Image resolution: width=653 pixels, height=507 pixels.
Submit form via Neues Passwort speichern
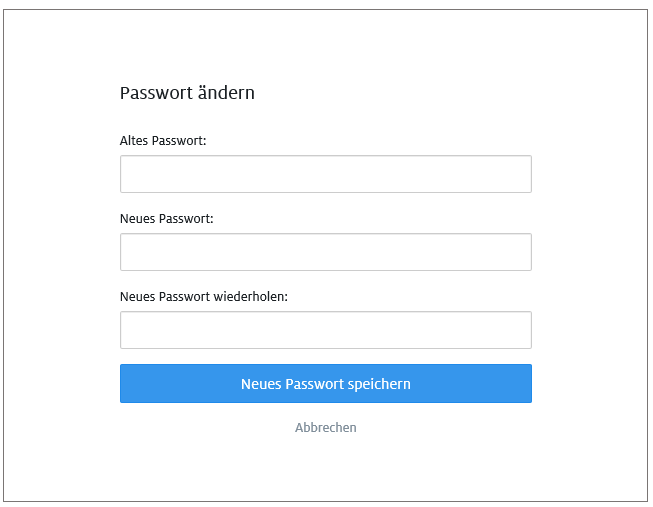[x=325, y=384]
